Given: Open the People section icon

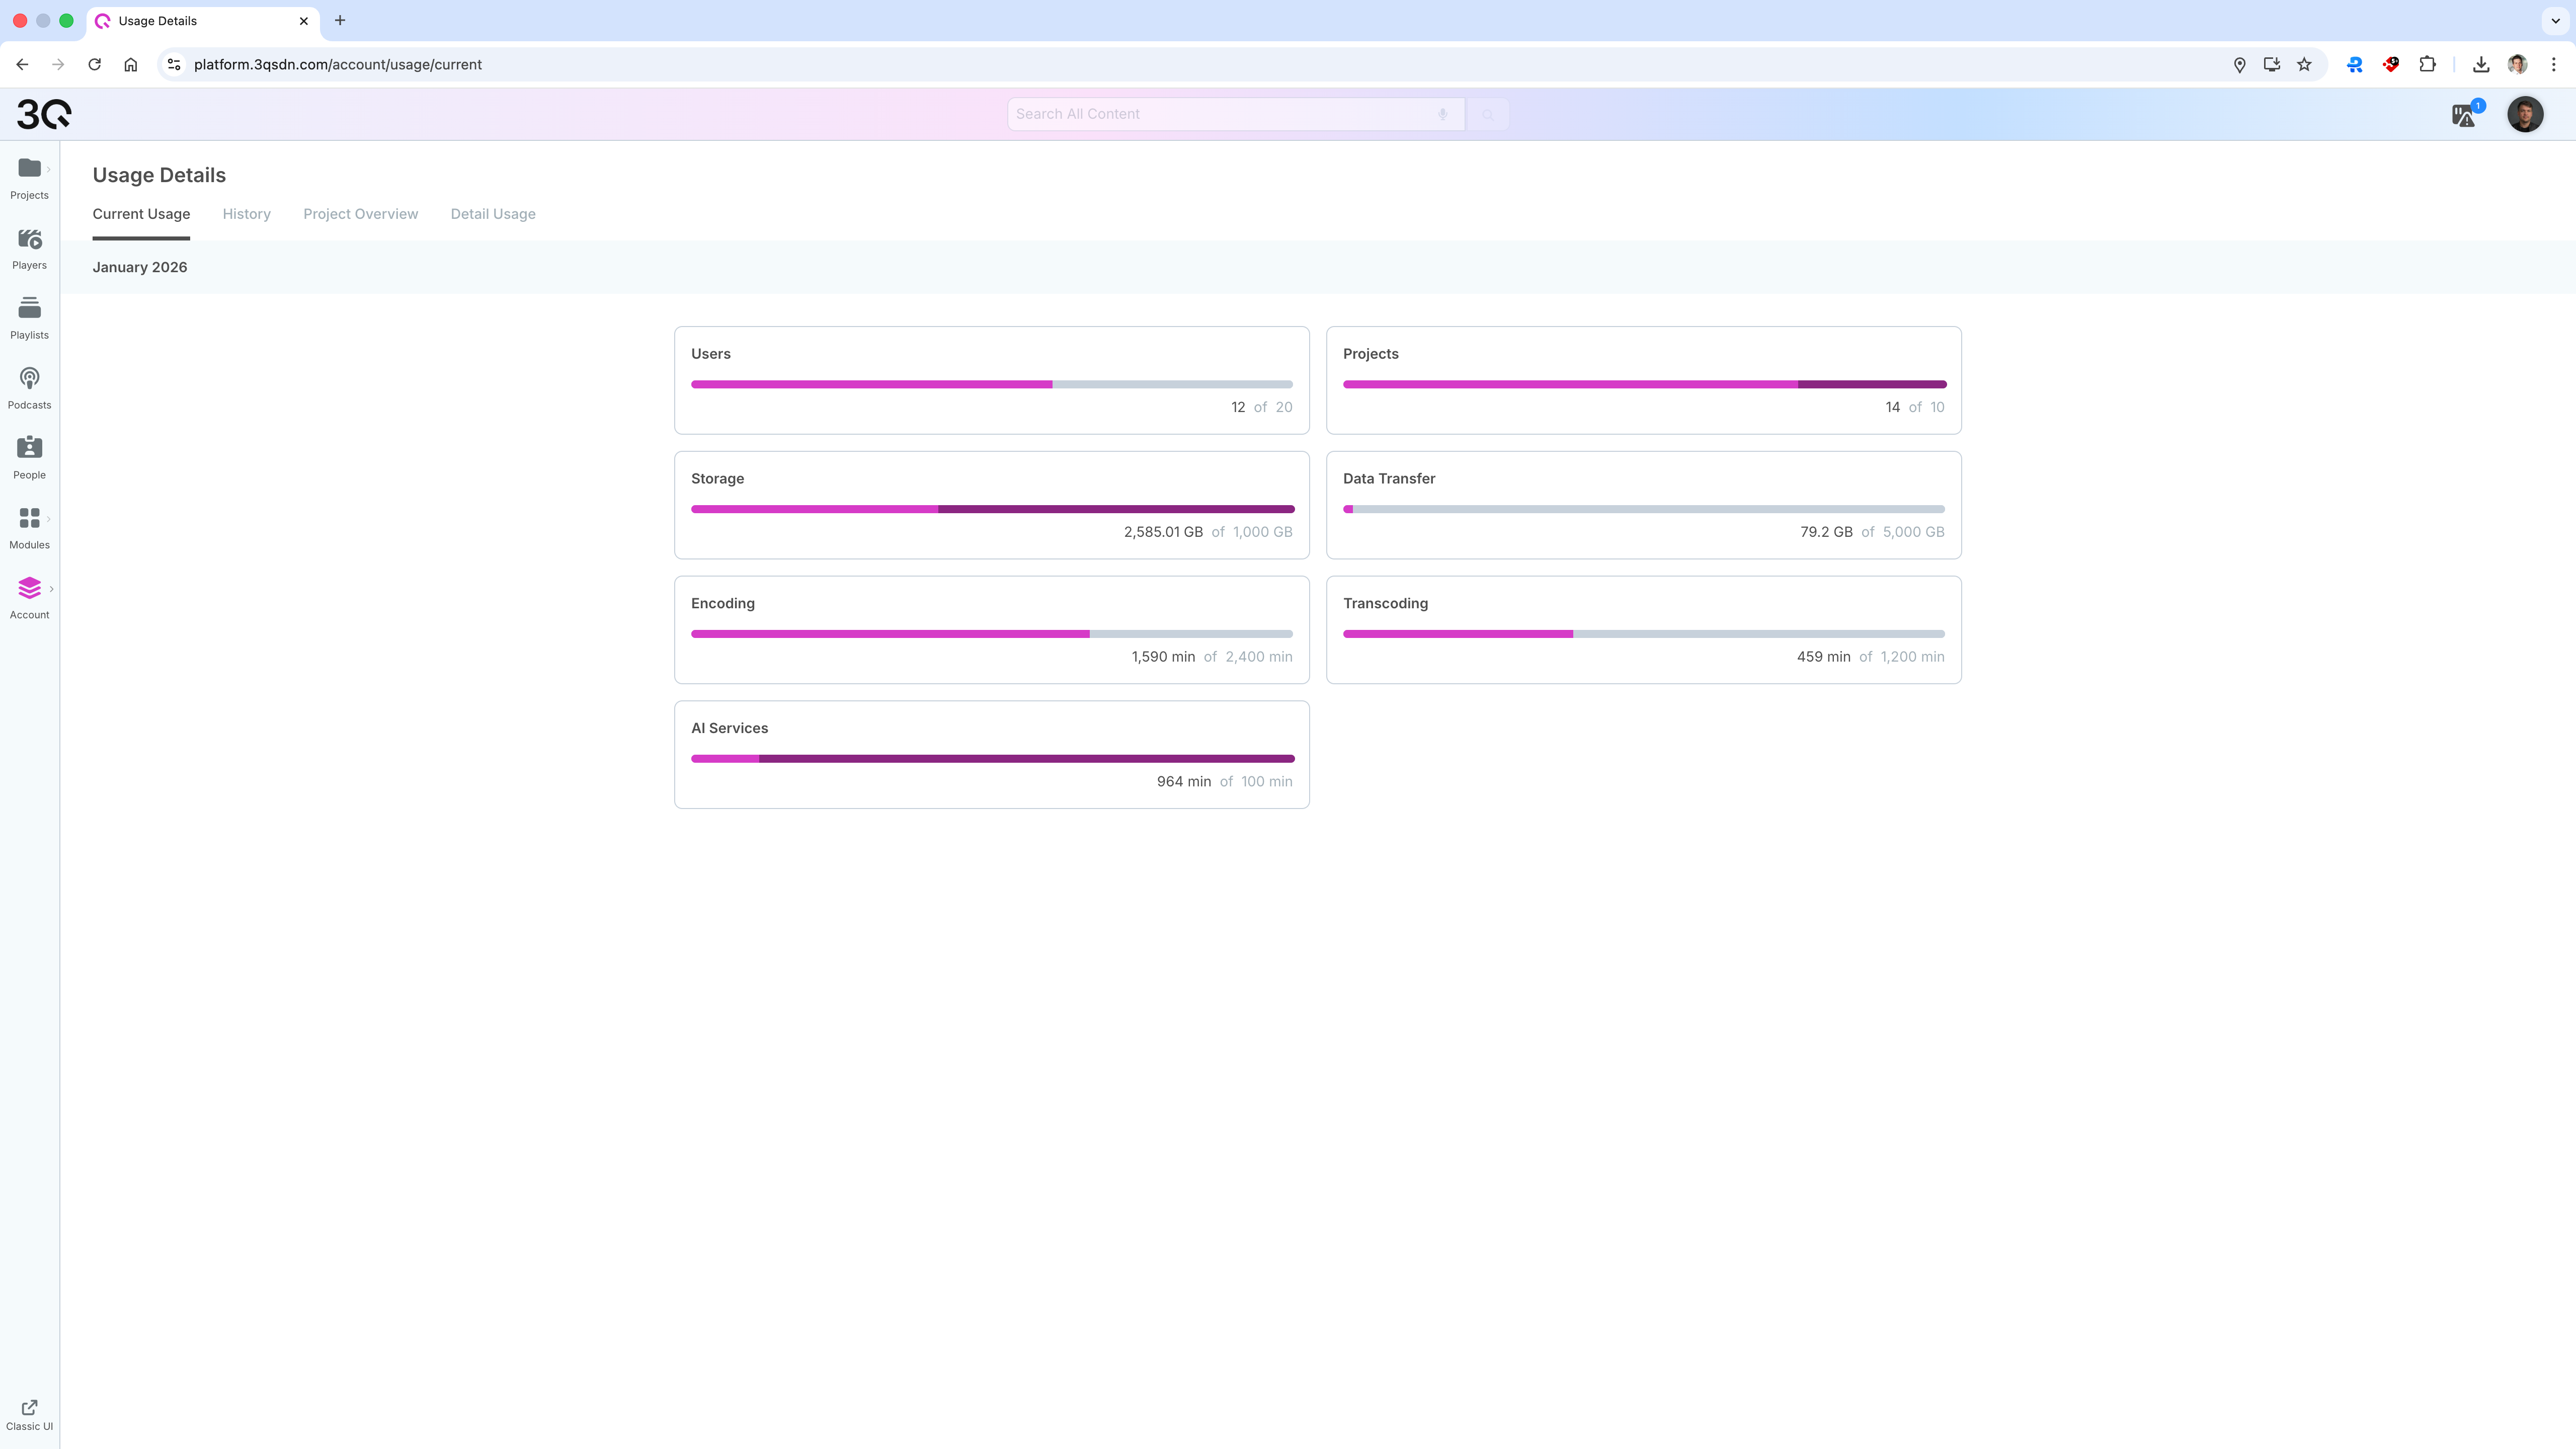Looking at the screenshot, I should coord(29,448).
